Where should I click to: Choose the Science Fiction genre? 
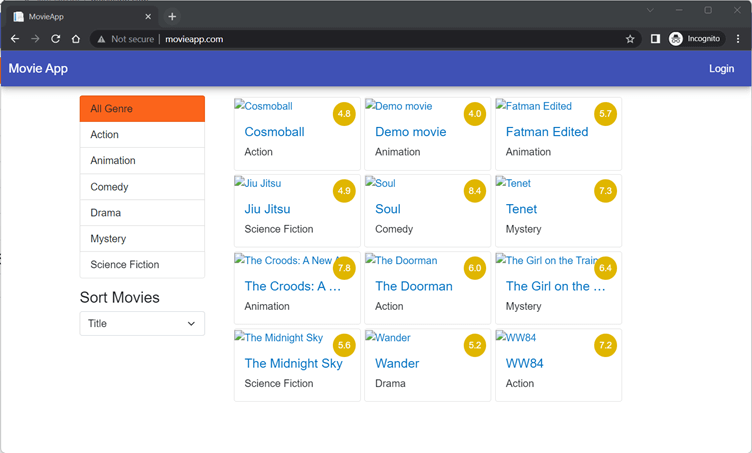click(142, 265)
